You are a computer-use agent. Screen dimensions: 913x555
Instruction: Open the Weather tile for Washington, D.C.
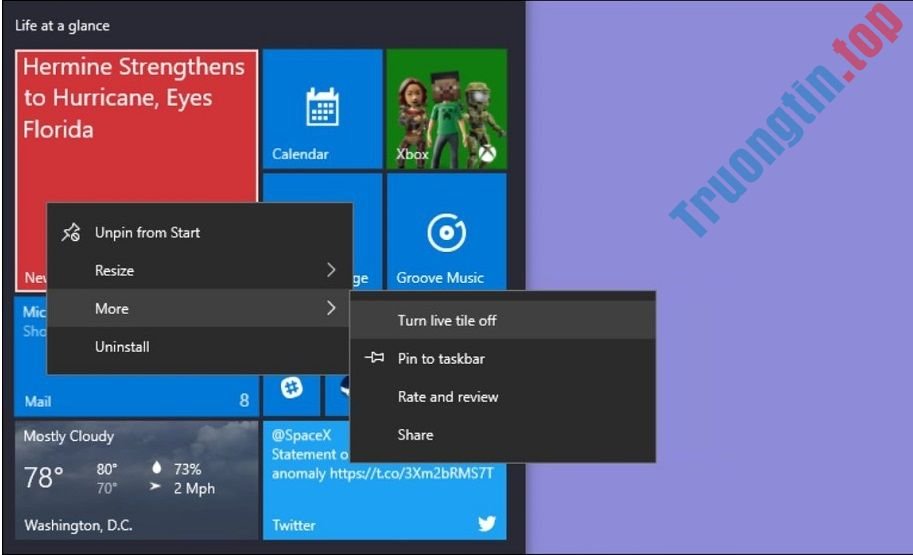(136, 480)
